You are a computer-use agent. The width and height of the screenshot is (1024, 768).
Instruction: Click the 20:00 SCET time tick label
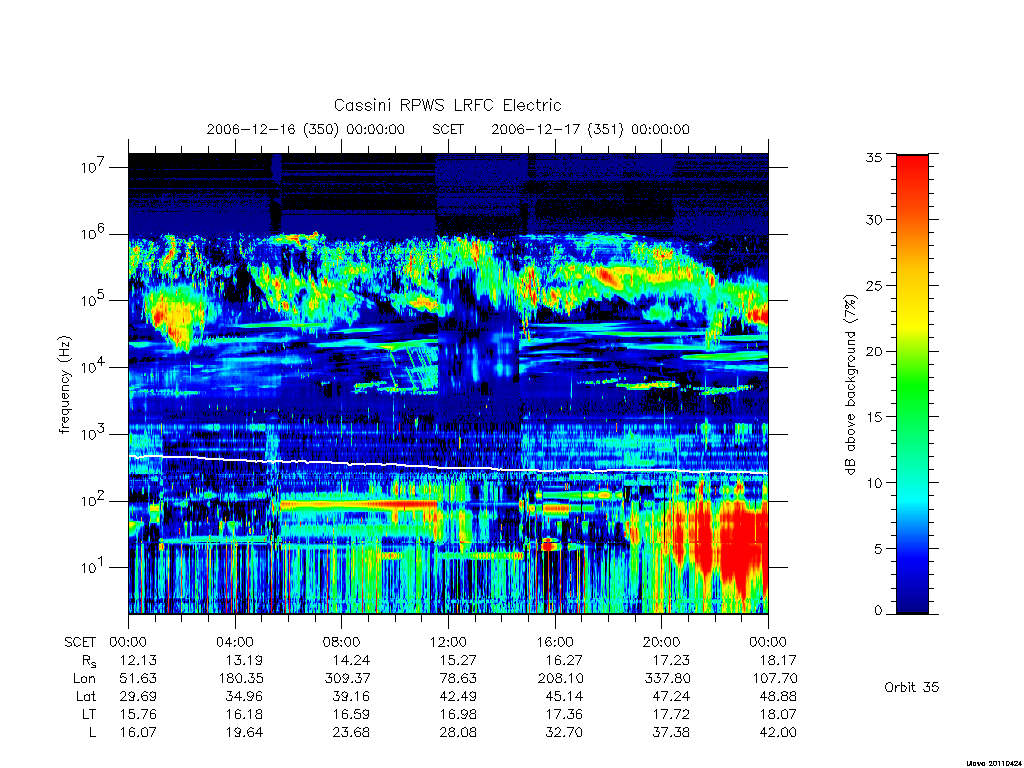(662, 642)
